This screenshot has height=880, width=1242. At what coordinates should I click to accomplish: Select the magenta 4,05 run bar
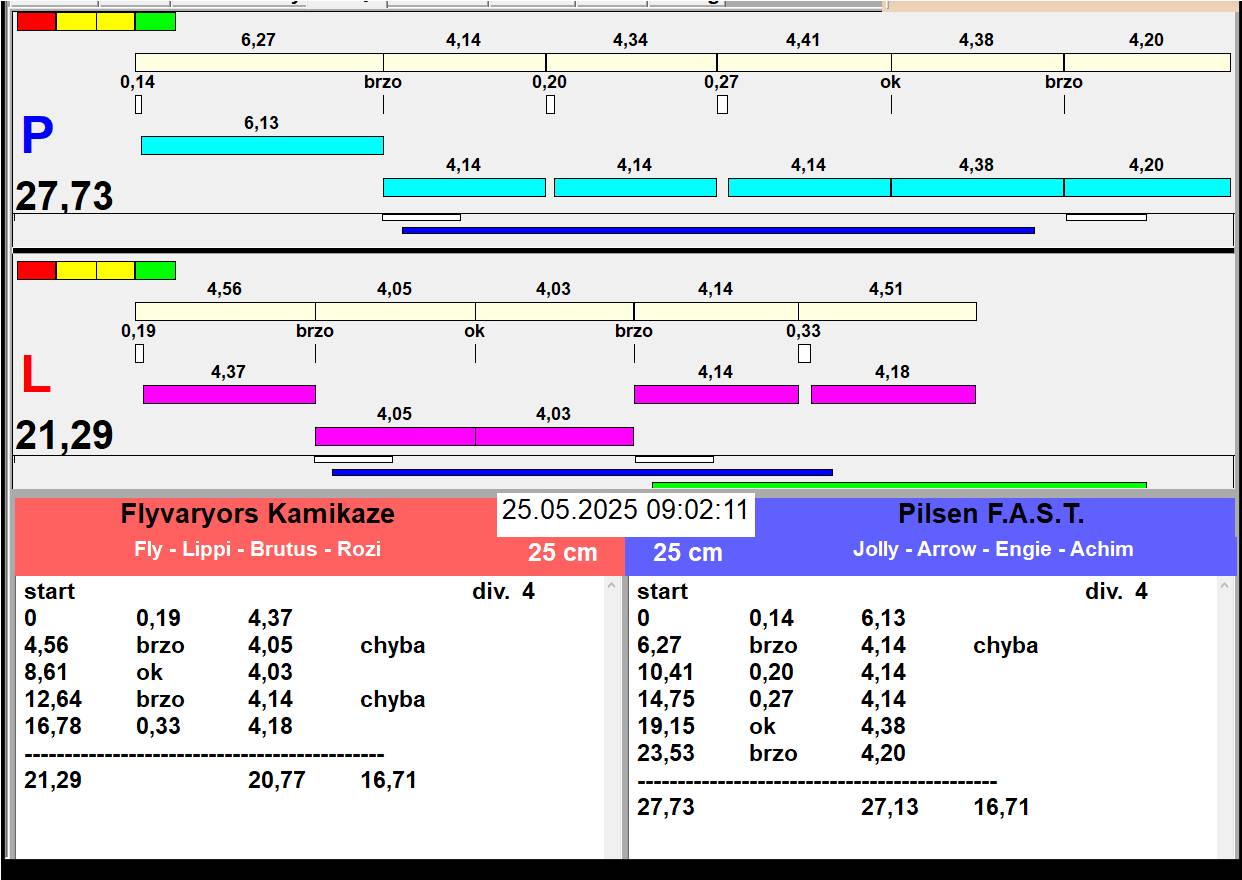395,436
